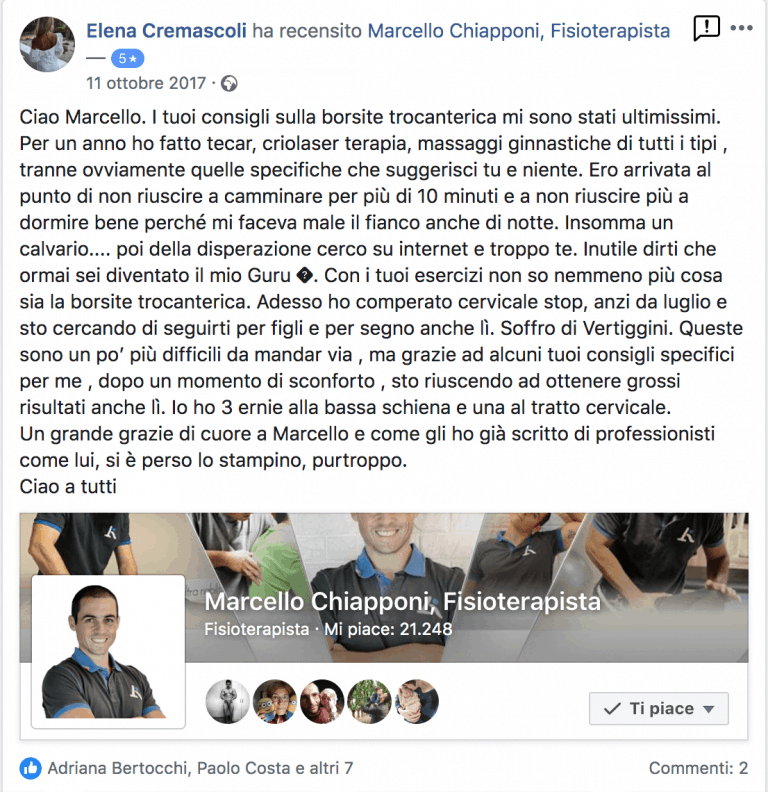768x792 pixels.
Task: Click Marcello Chiapponi page profile photo
Action: (108, 652)
